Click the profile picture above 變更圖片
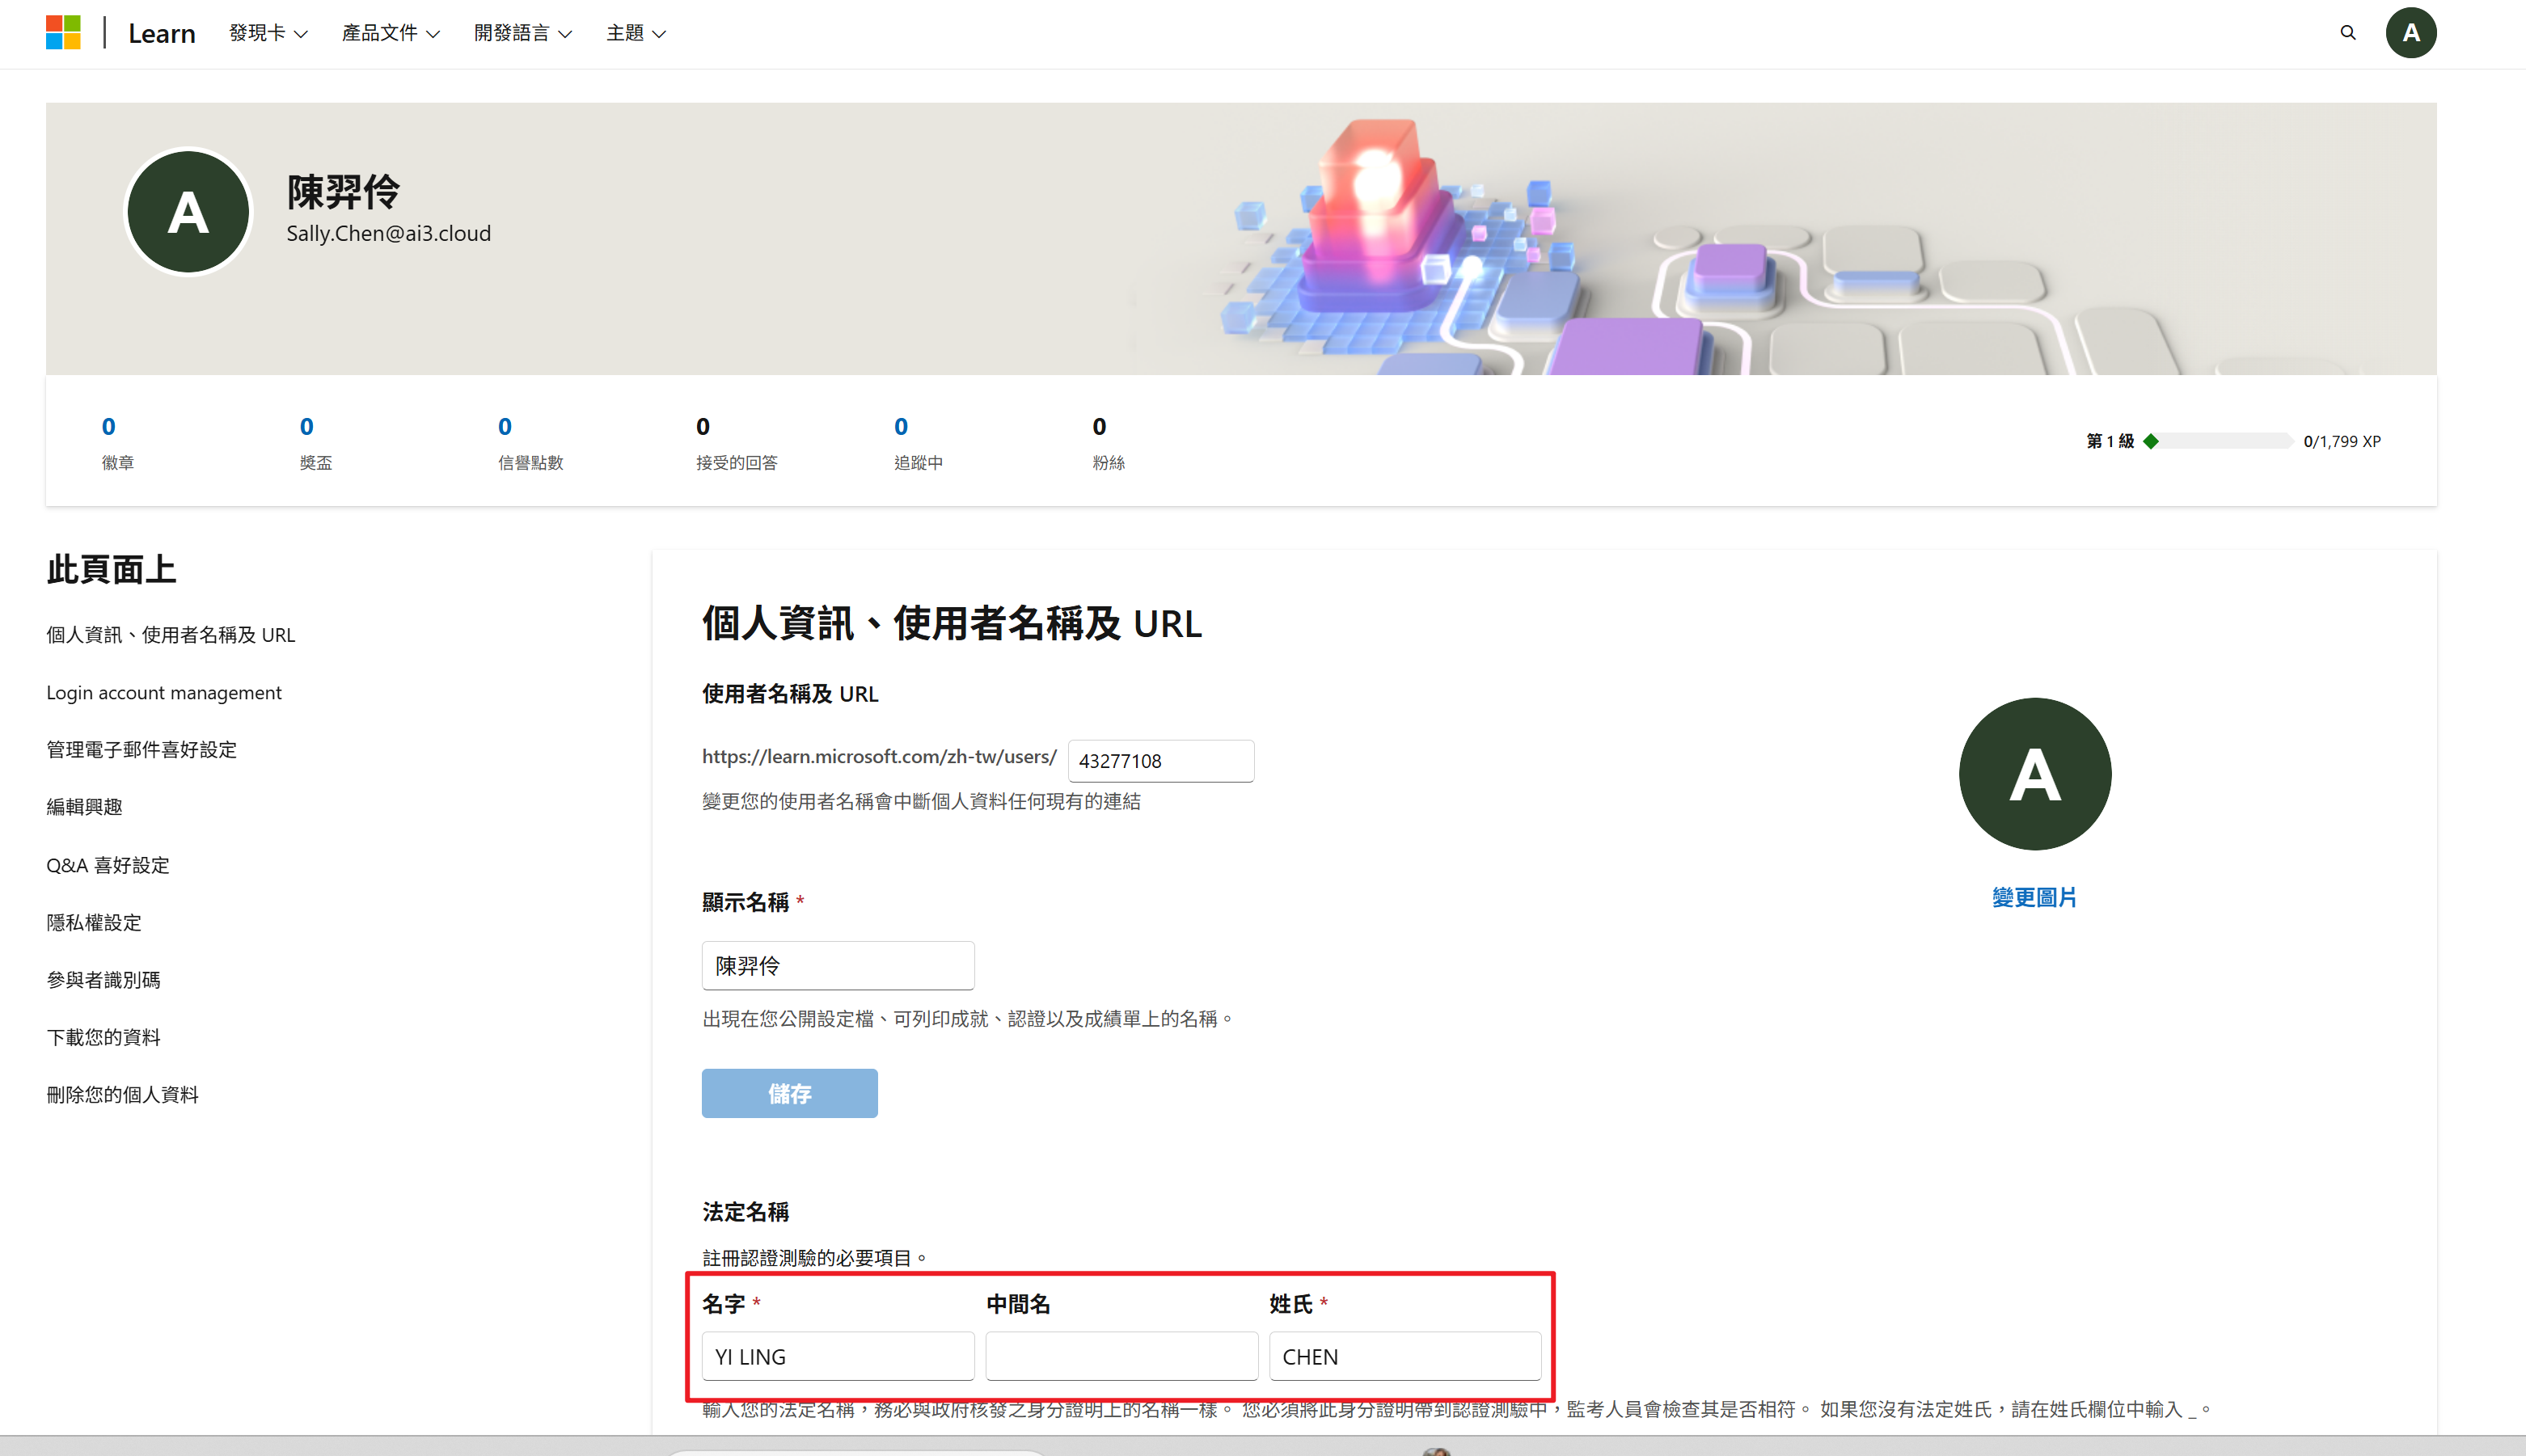This screenshot has width=2526, height=1456. [x=2035, y=774]
